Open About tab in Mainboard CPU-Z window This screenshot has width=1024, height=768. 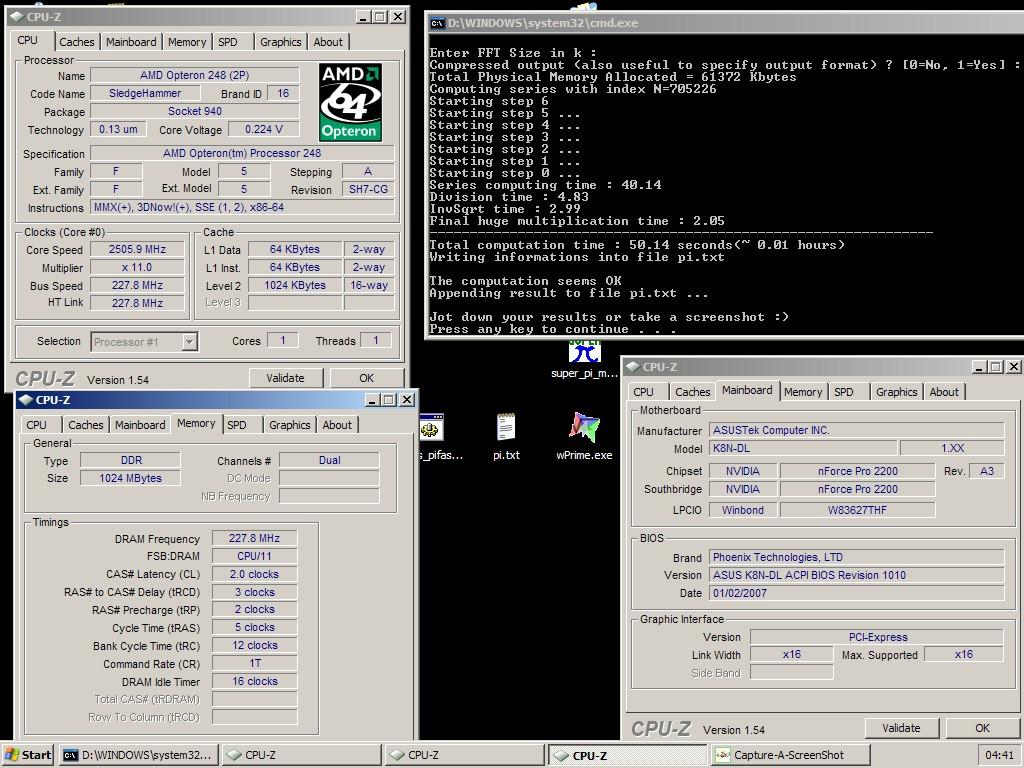[x=944, y=392]
